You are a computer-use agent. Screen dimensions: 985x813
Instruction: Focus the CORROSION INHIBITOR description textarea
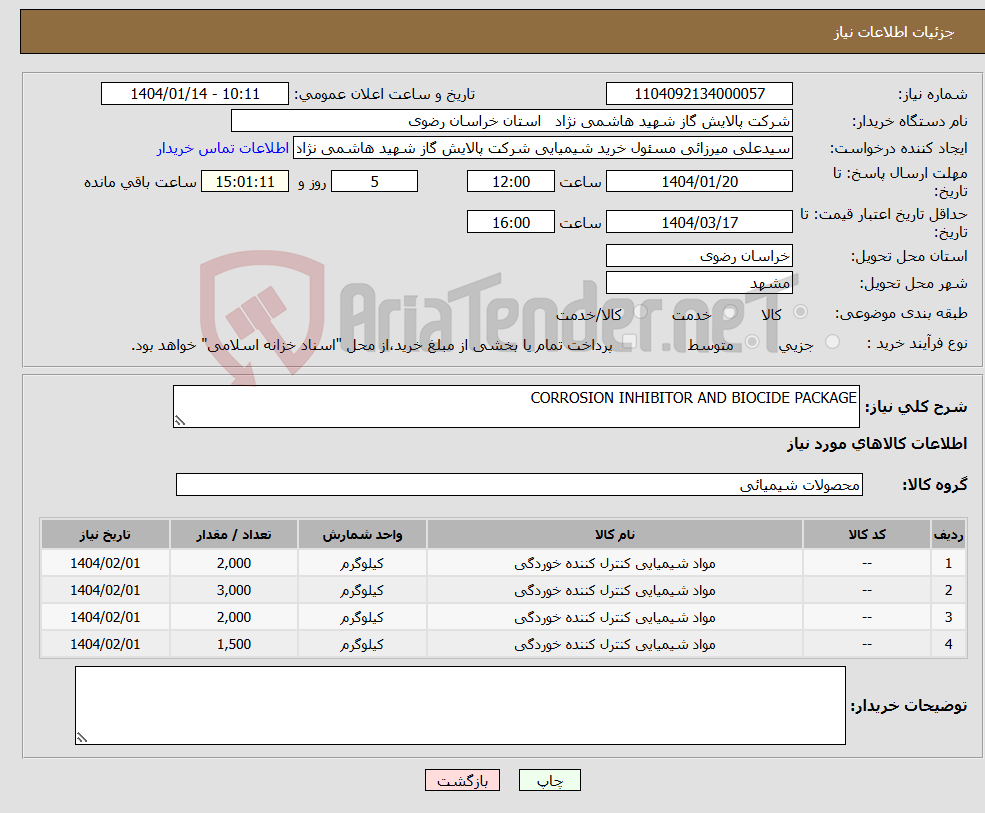point(516,406)
